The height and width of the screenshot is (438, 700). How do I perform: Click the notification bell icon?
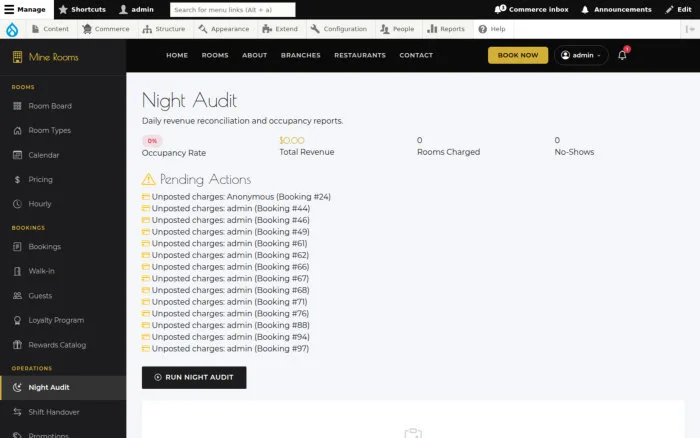point(622,55)
